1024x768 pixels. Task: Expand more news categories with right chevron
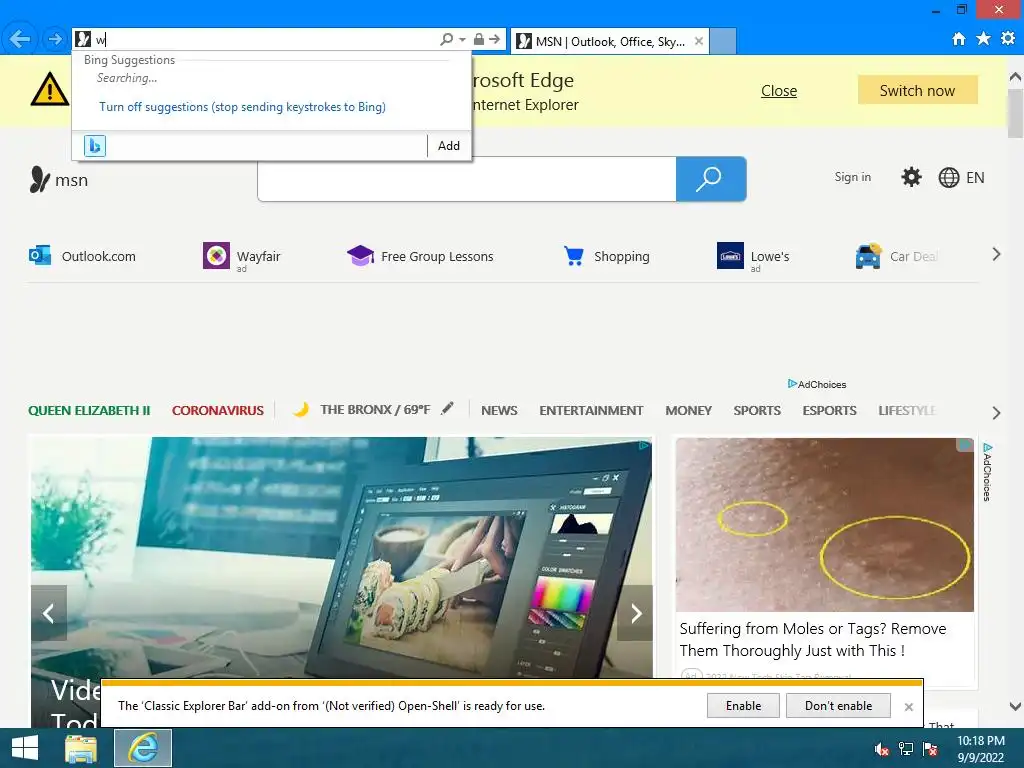[x=996, y=413]
